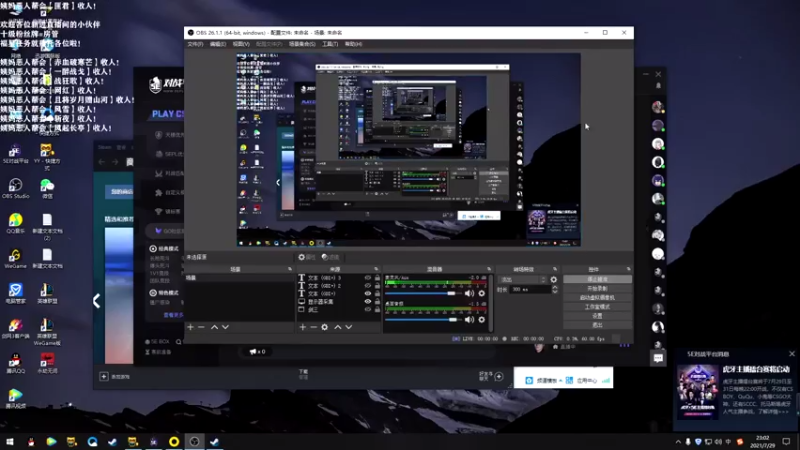Open 腾讯QQ desktop icon

[15, 363]
